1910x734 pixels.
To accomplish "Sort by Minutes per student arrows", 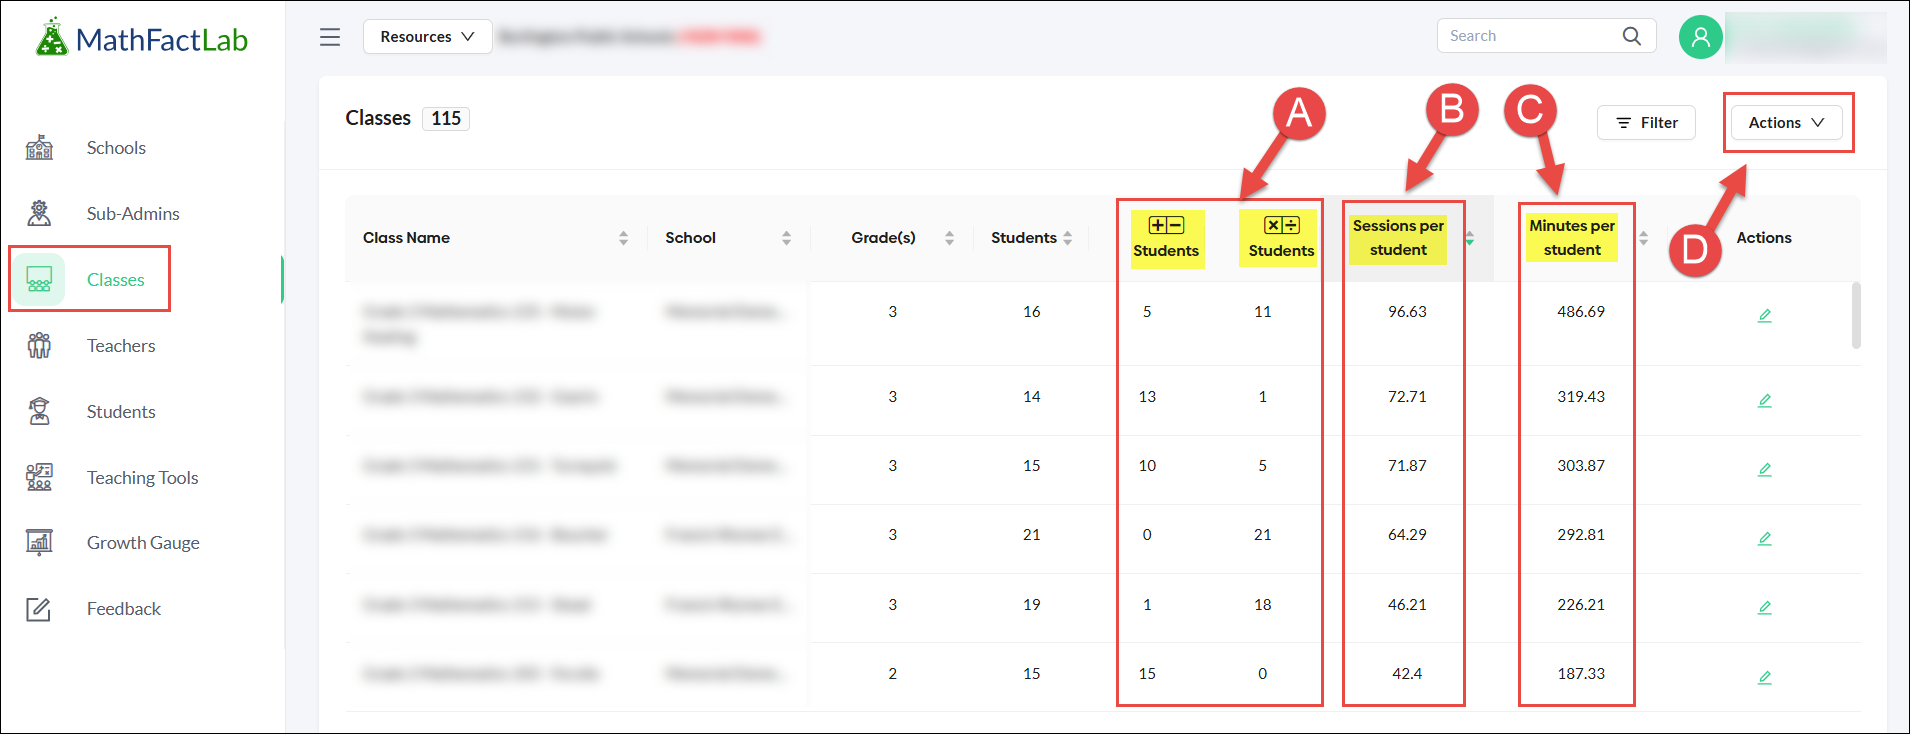I will (x=1643, y=238).
